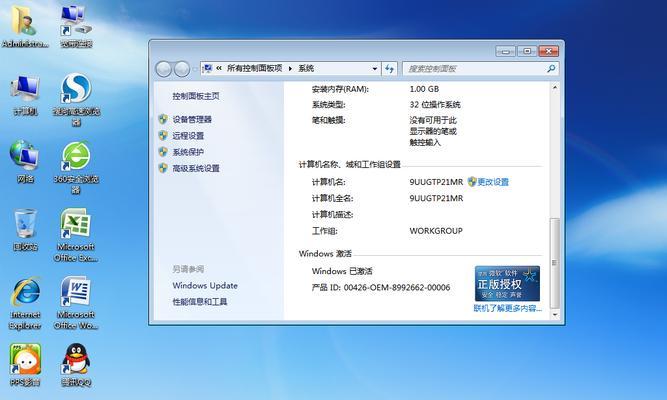Click the 32 位操作系统 value
The image size is (667, 400).
pos(435,104)
